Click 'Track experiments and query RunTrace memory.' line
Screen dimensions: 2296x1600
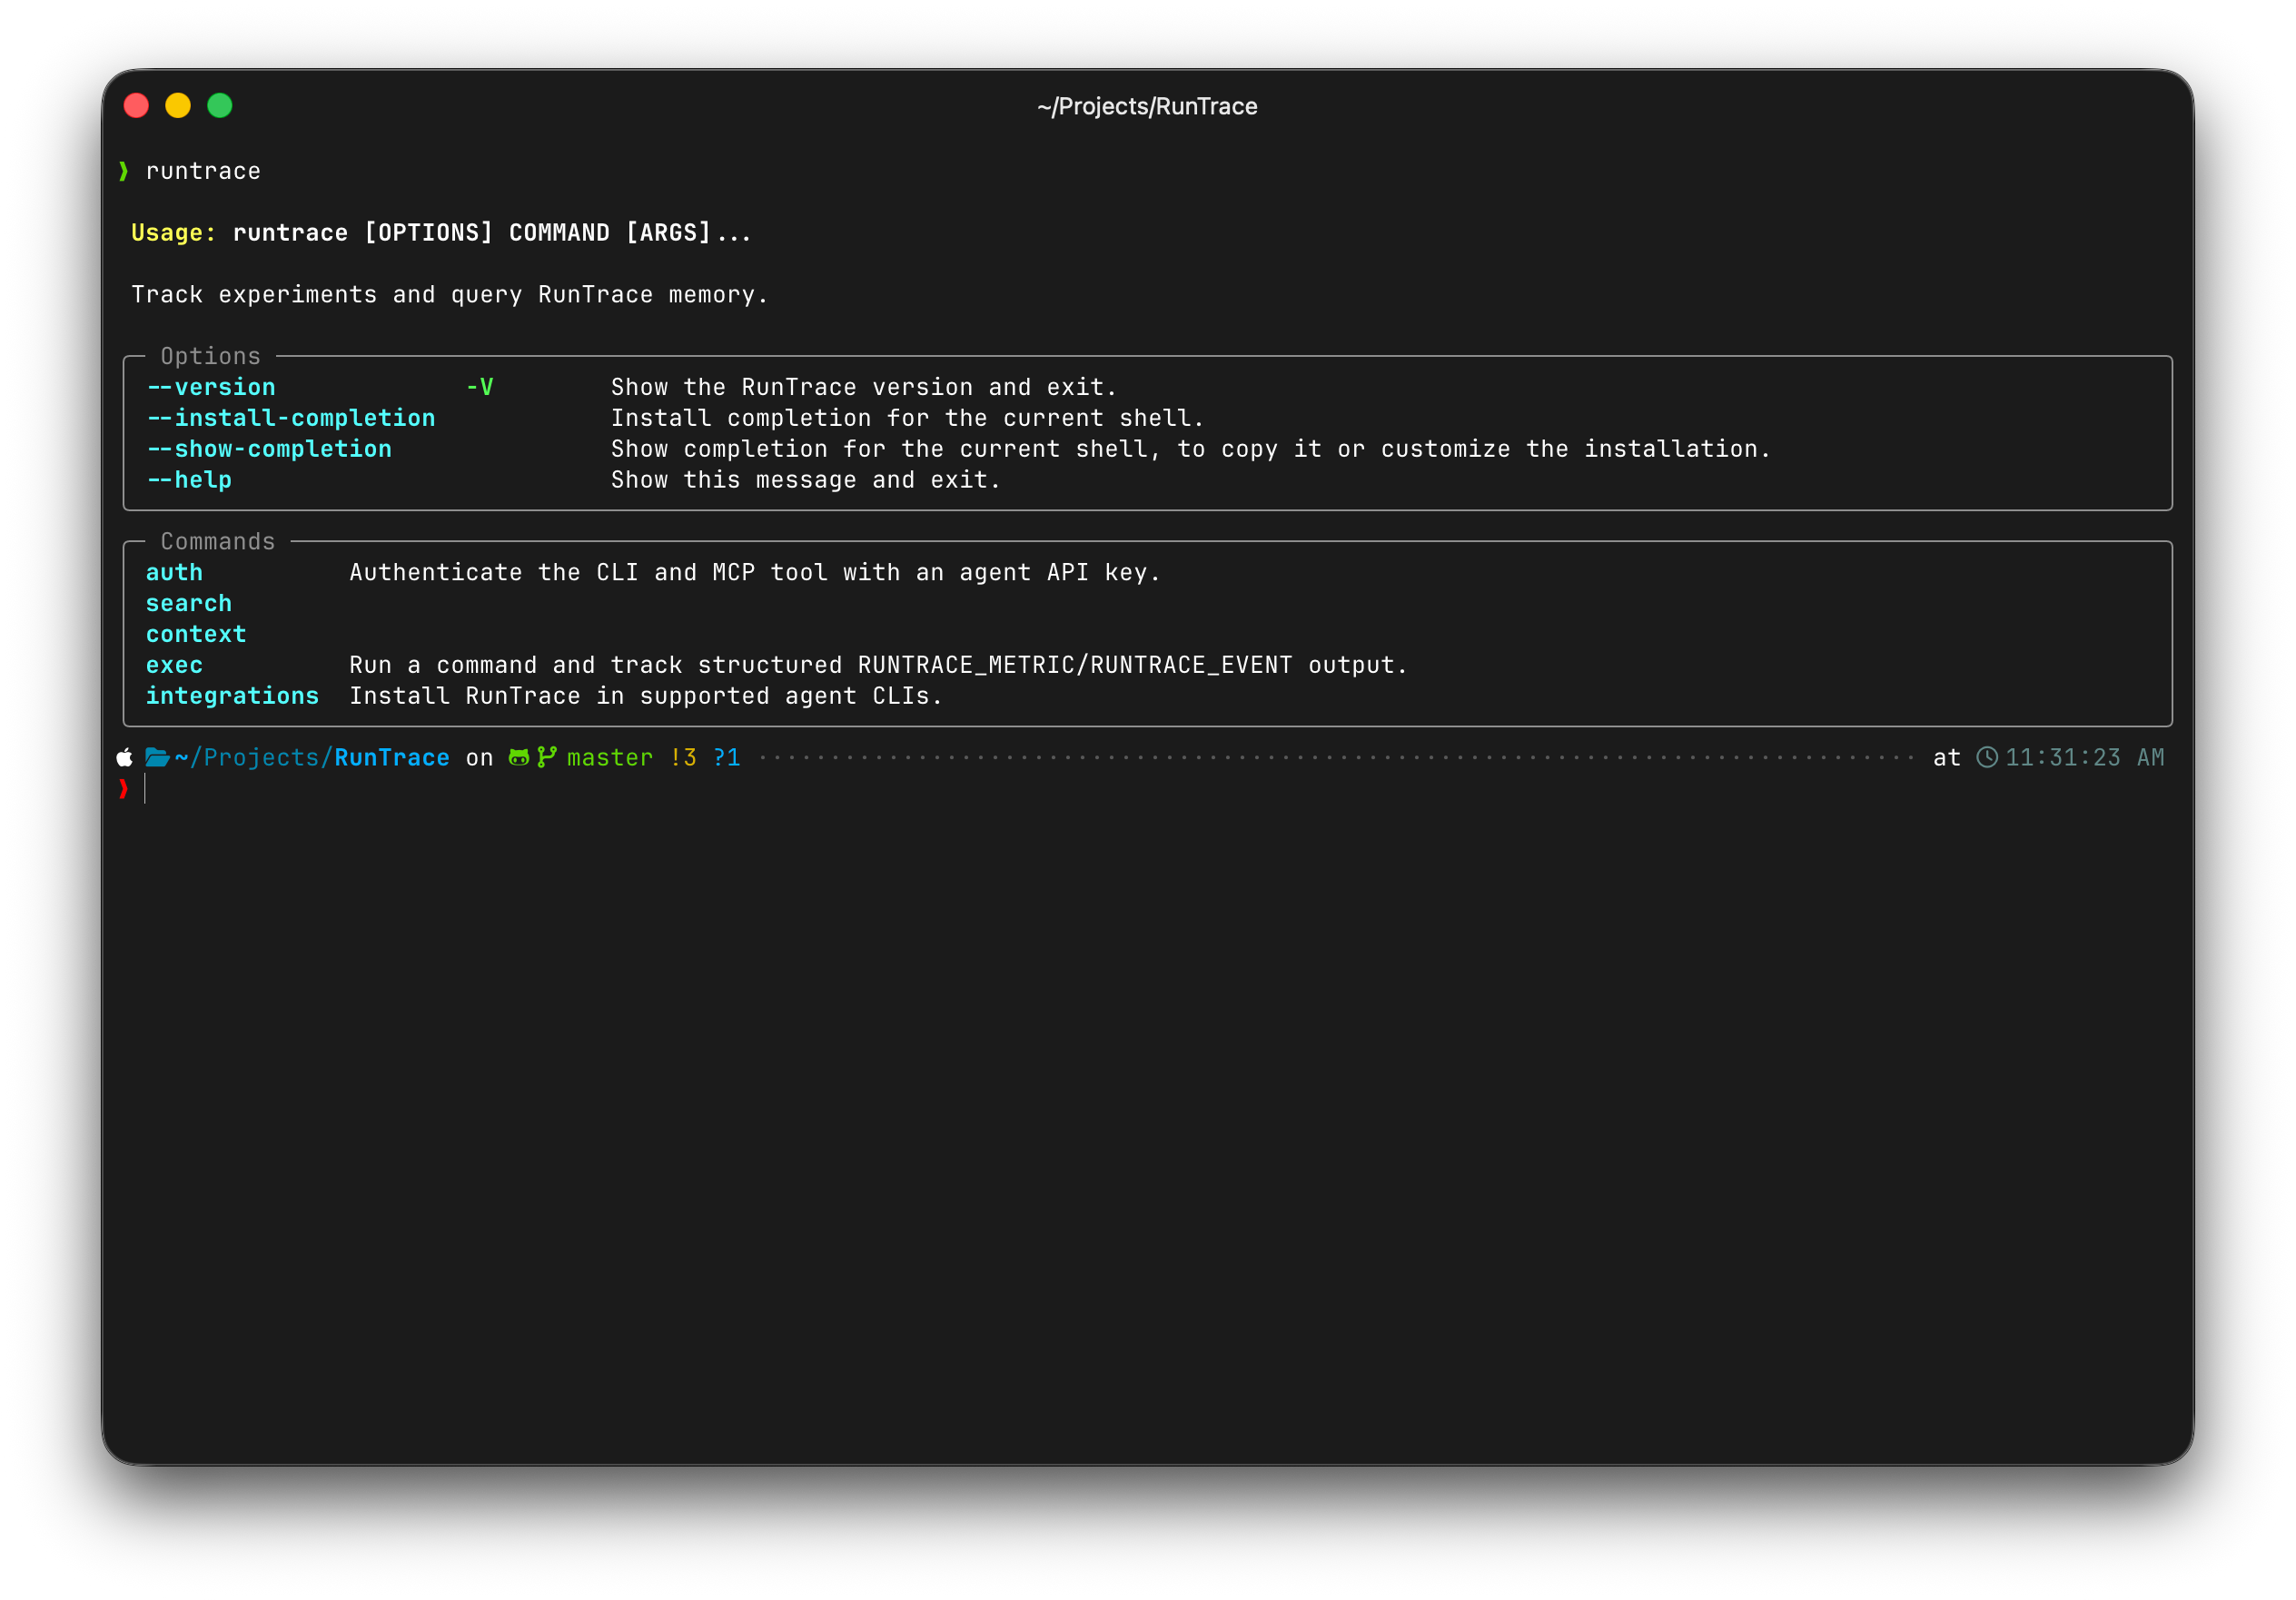(x=450, y=295)
